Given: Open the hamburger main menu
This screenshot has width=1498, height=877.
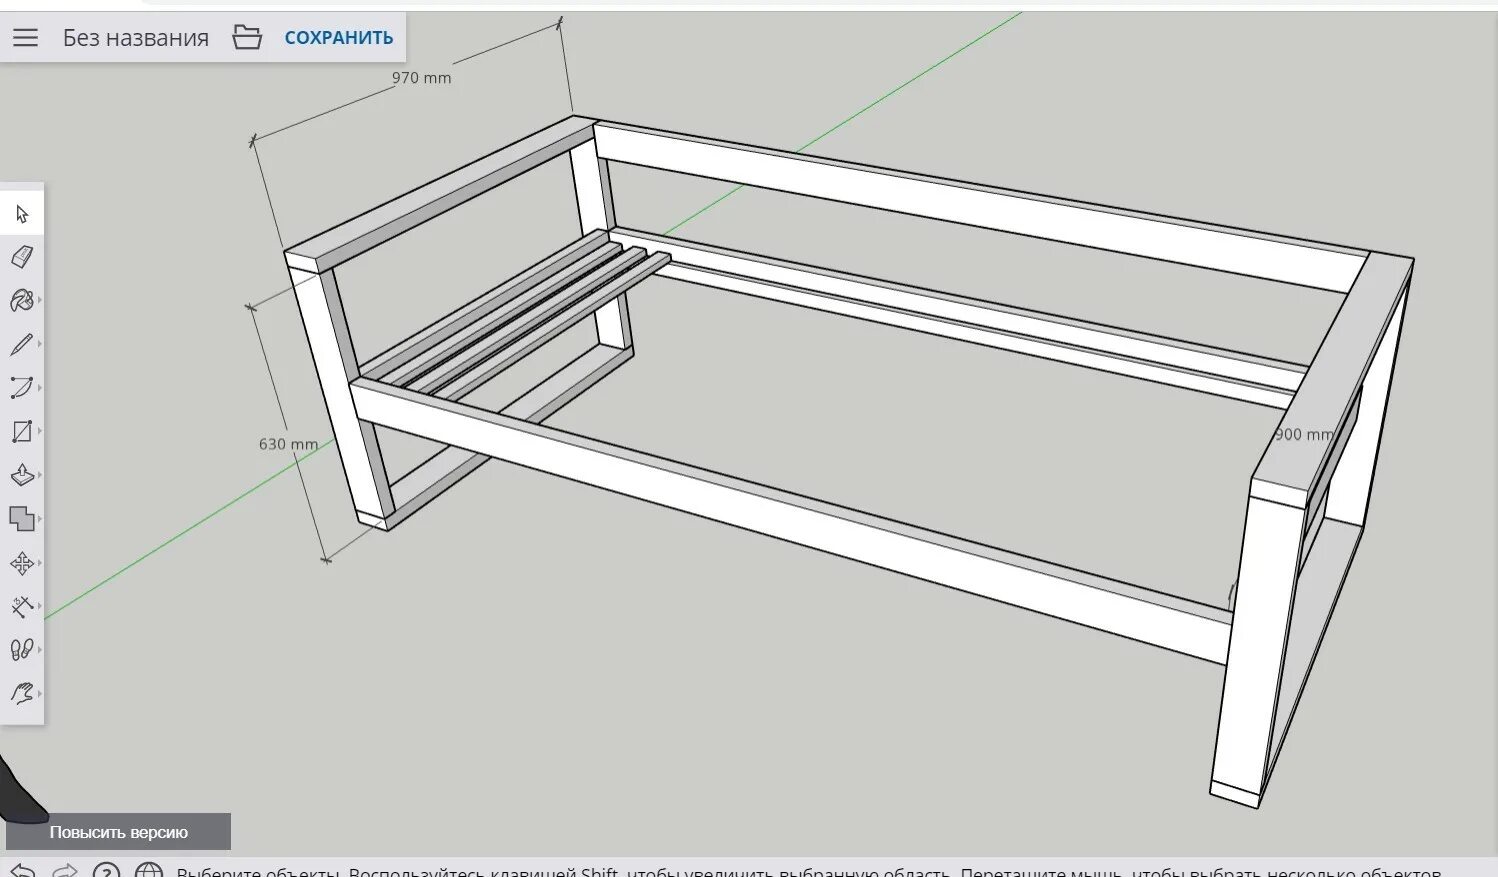Looking at the screenshot, I should (26, 38).
